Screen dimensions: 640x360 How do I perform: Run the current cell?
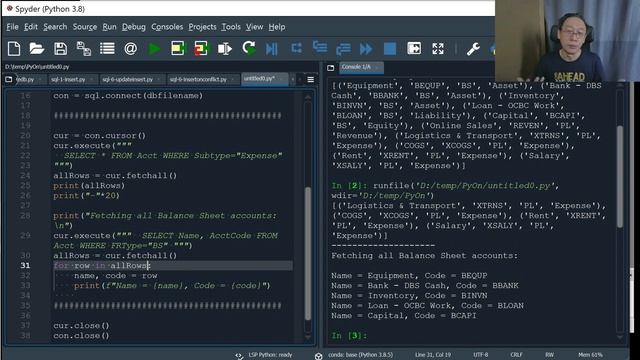click(x=178, y=49)
